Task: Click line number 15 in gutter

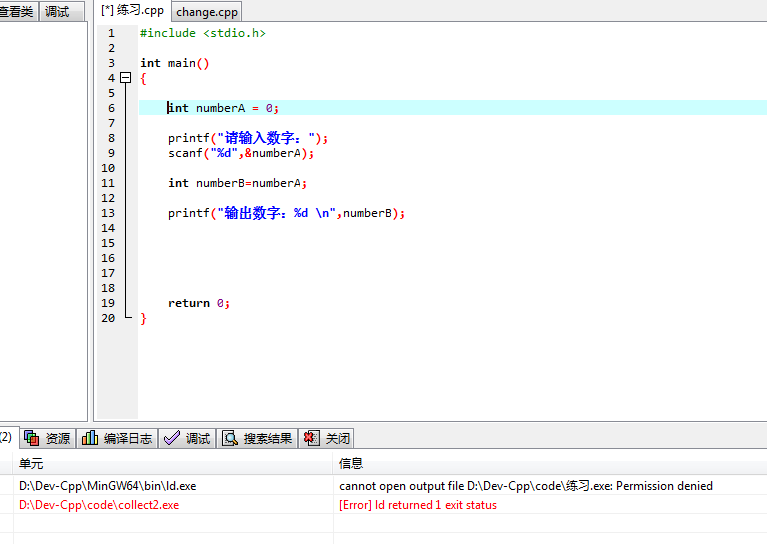Action: click(x=108, y=243)
